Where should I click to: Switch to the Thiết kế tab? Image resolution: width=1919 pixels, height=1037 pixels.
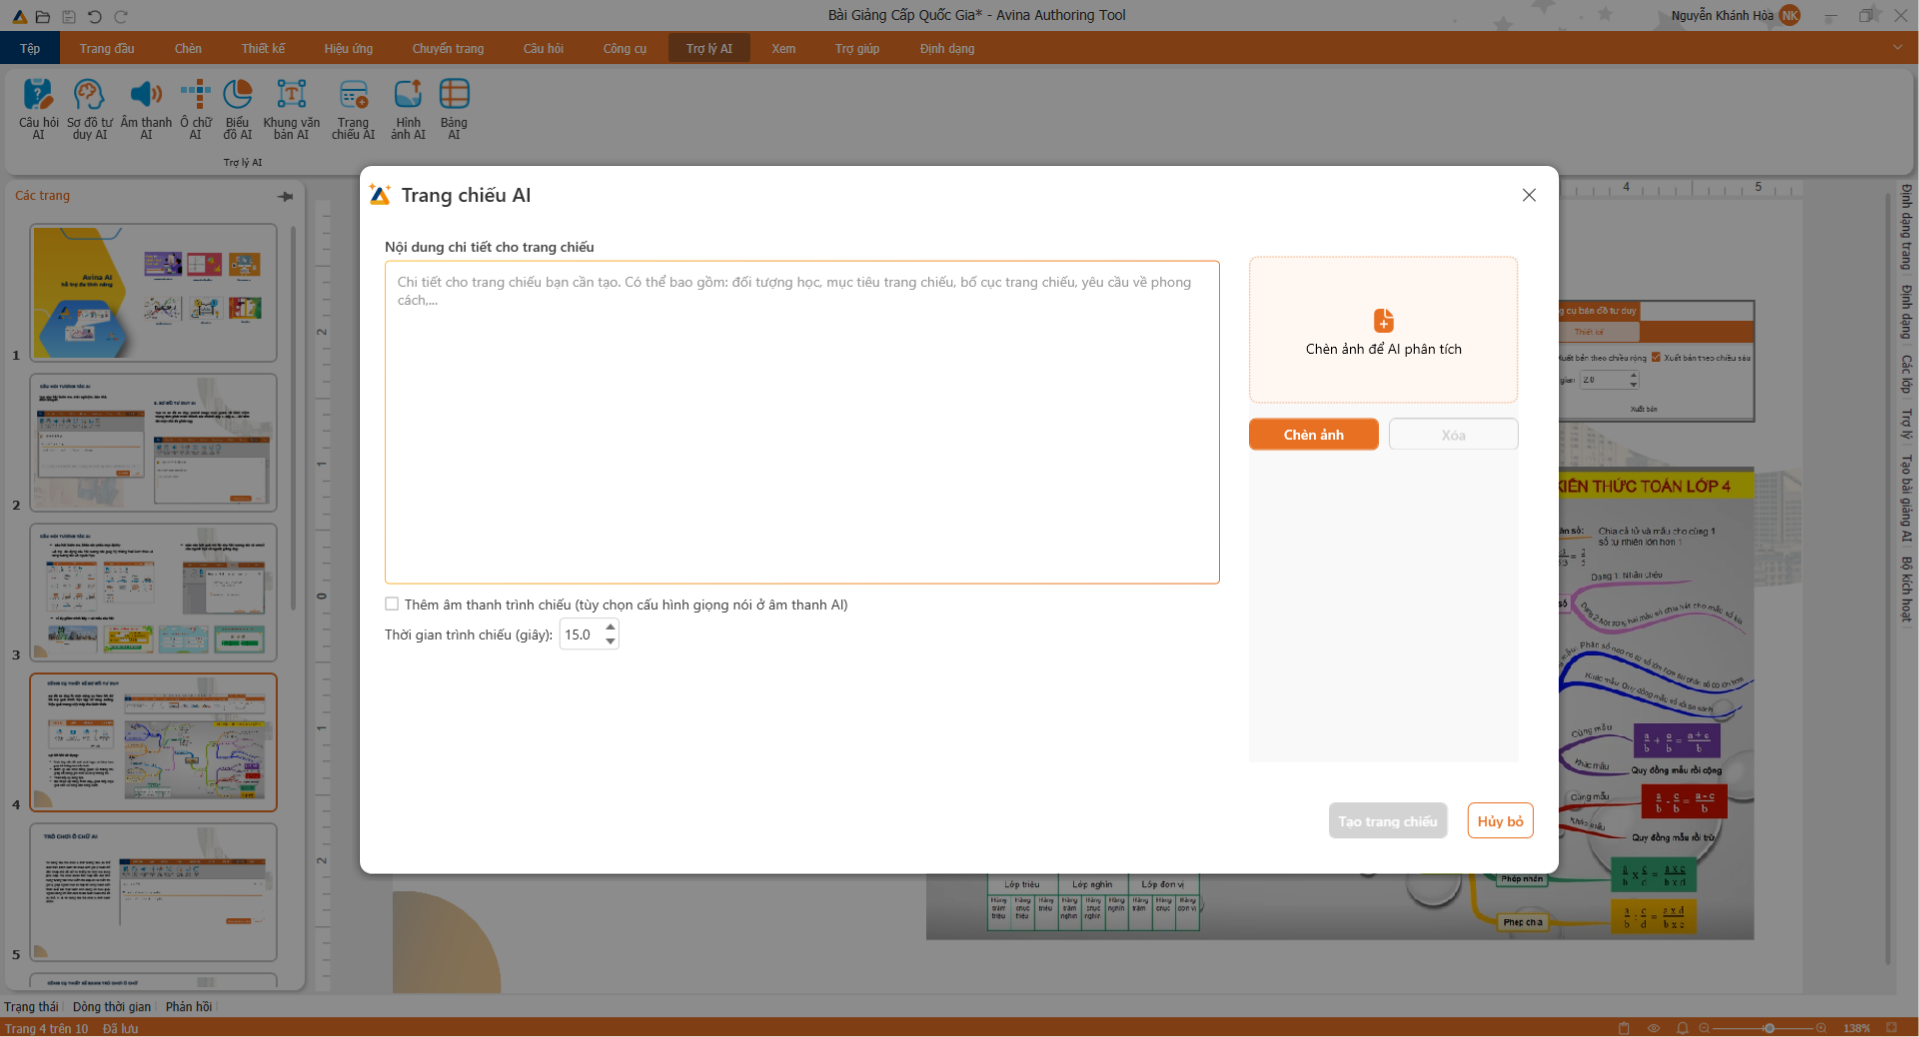(x=263, y=48)
